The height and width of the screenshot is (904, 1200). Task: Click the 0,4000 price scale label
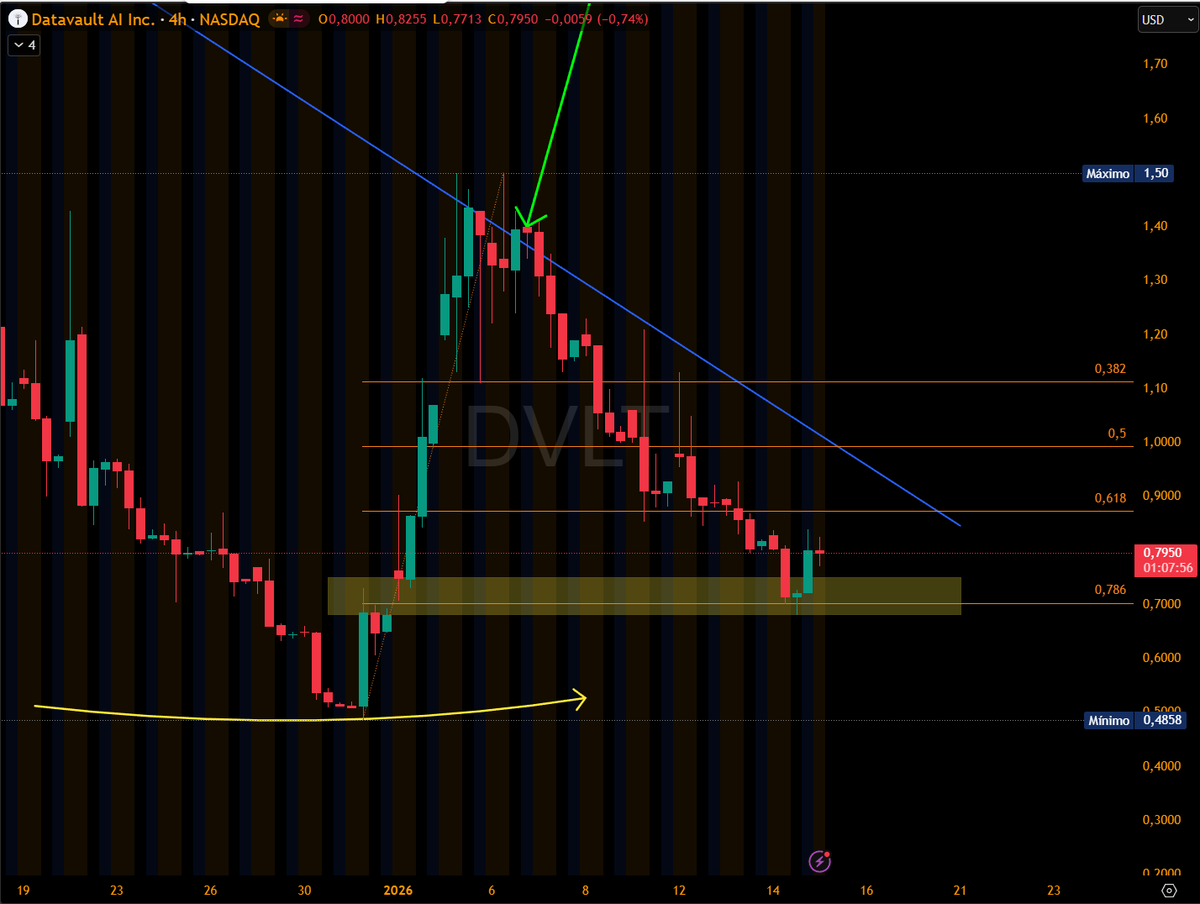tap(1160, 766)
